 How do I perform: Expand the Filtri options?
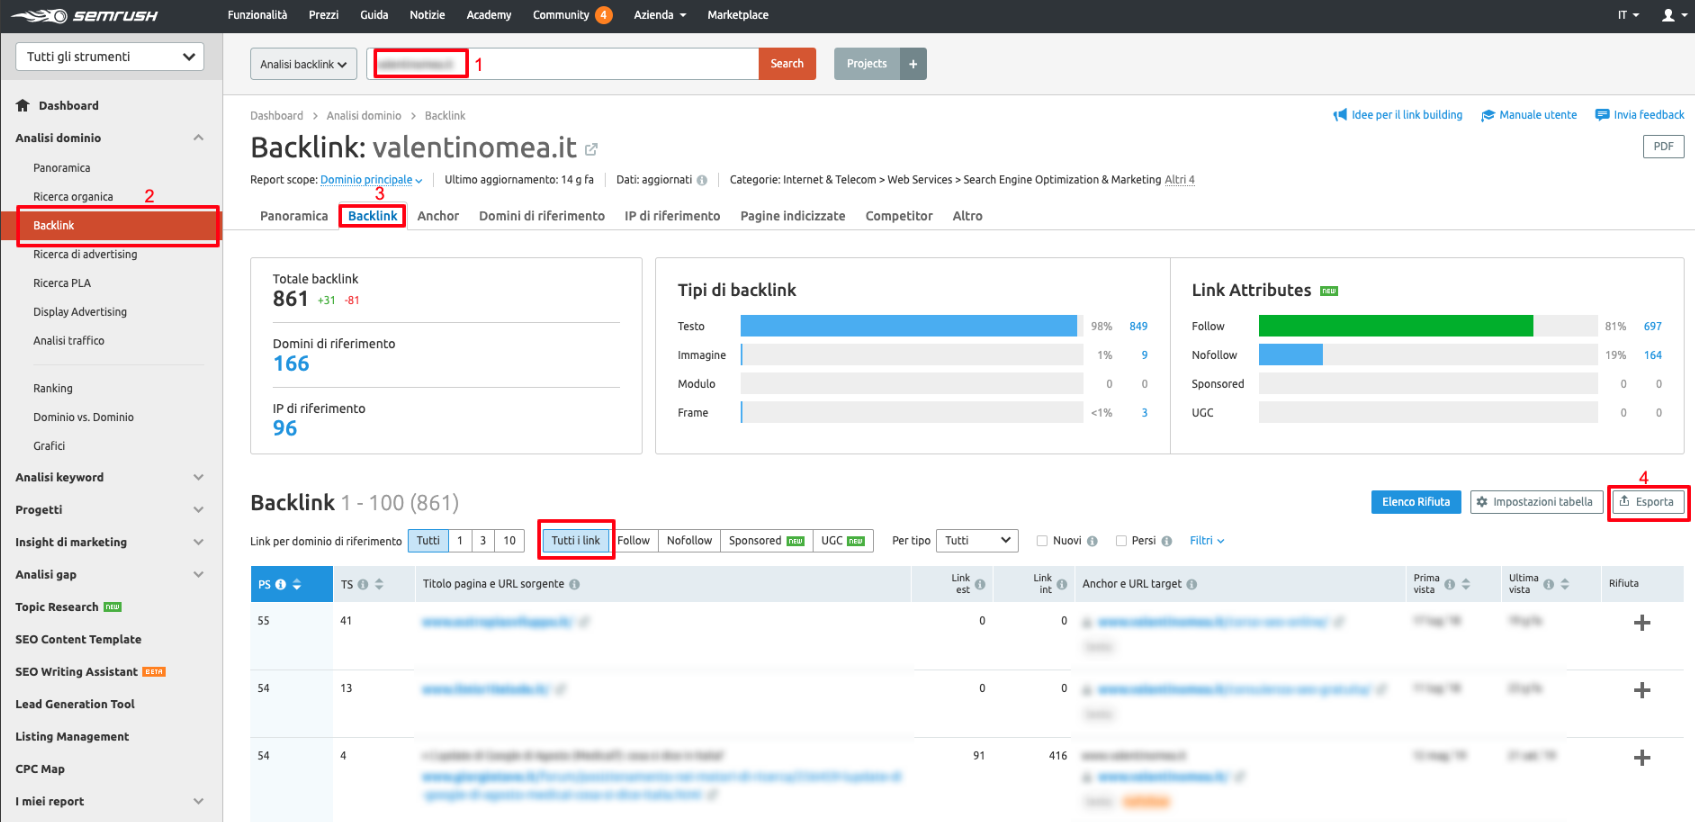[x=1207, y=541]
